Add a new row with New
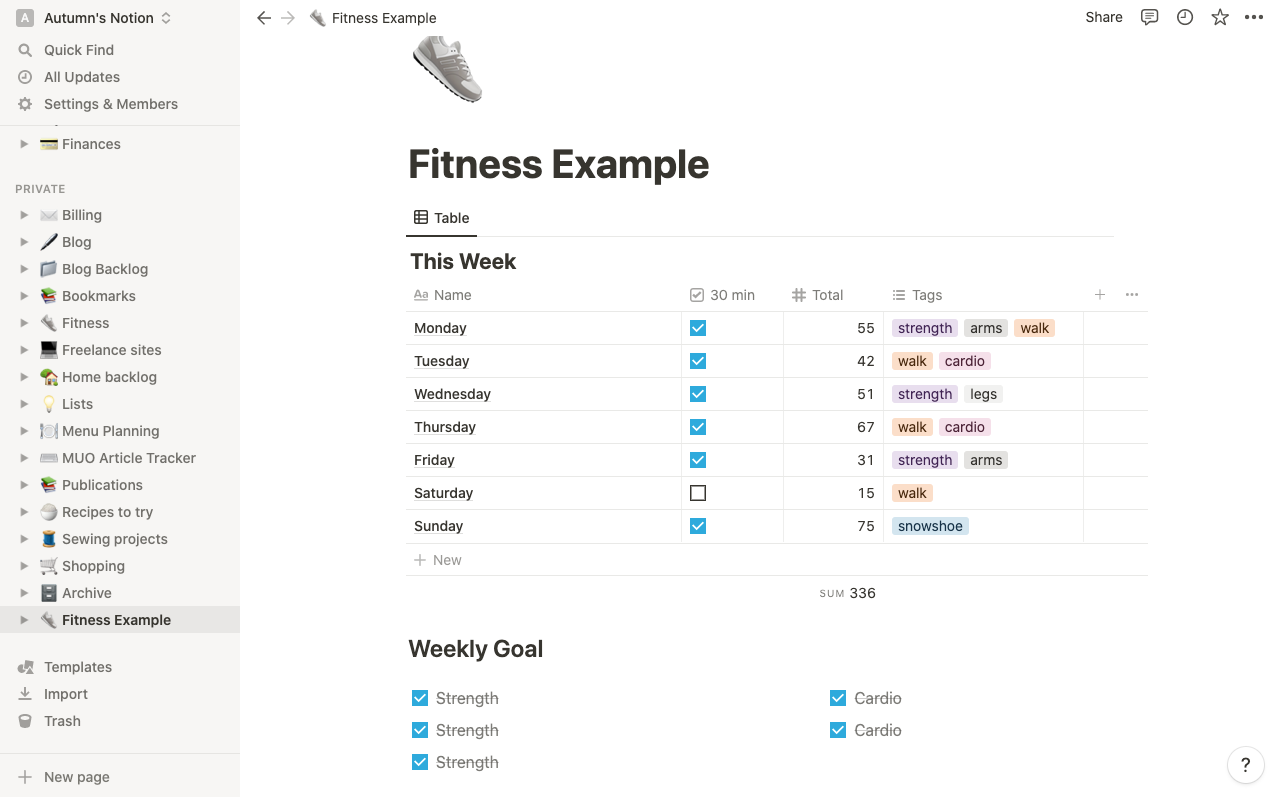Screen dimensions: 1277x797 pyautogui.click(x=438, y=560)
